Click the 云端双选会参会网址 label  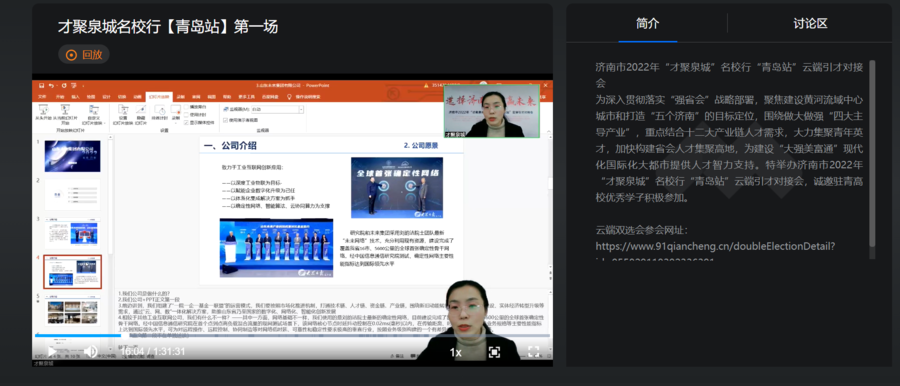[641, 230]
